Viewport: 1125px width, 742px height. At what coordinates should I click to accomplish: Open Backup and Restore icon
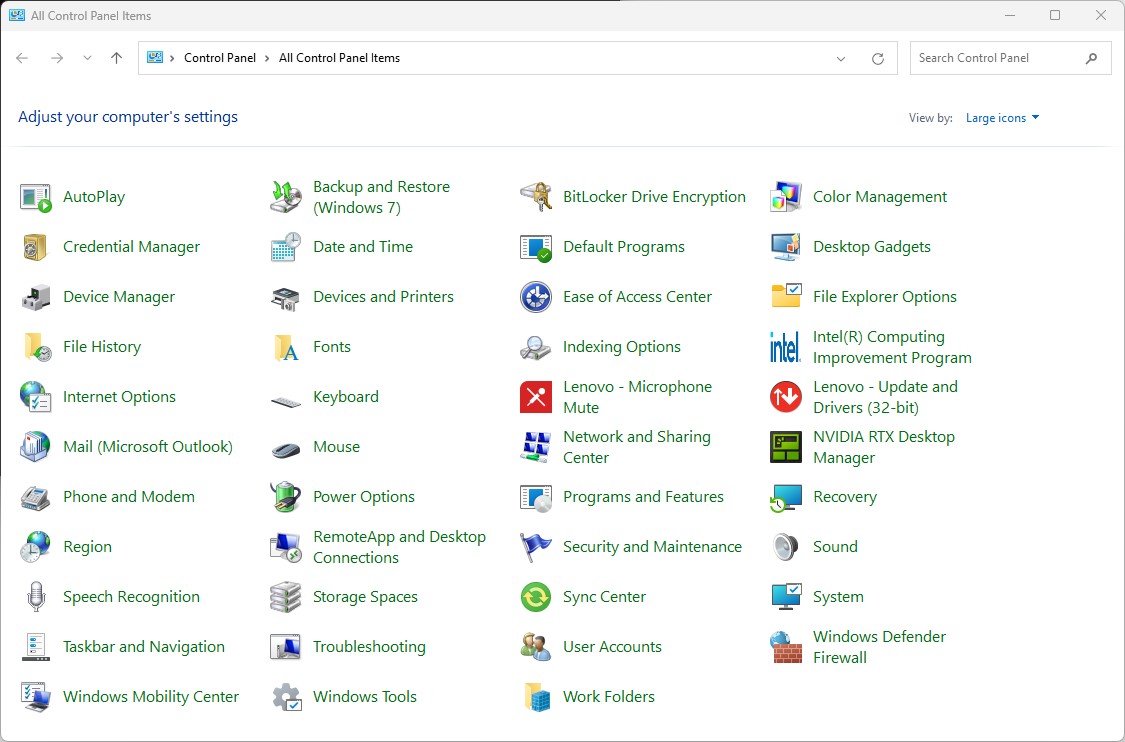pos(286,197)
